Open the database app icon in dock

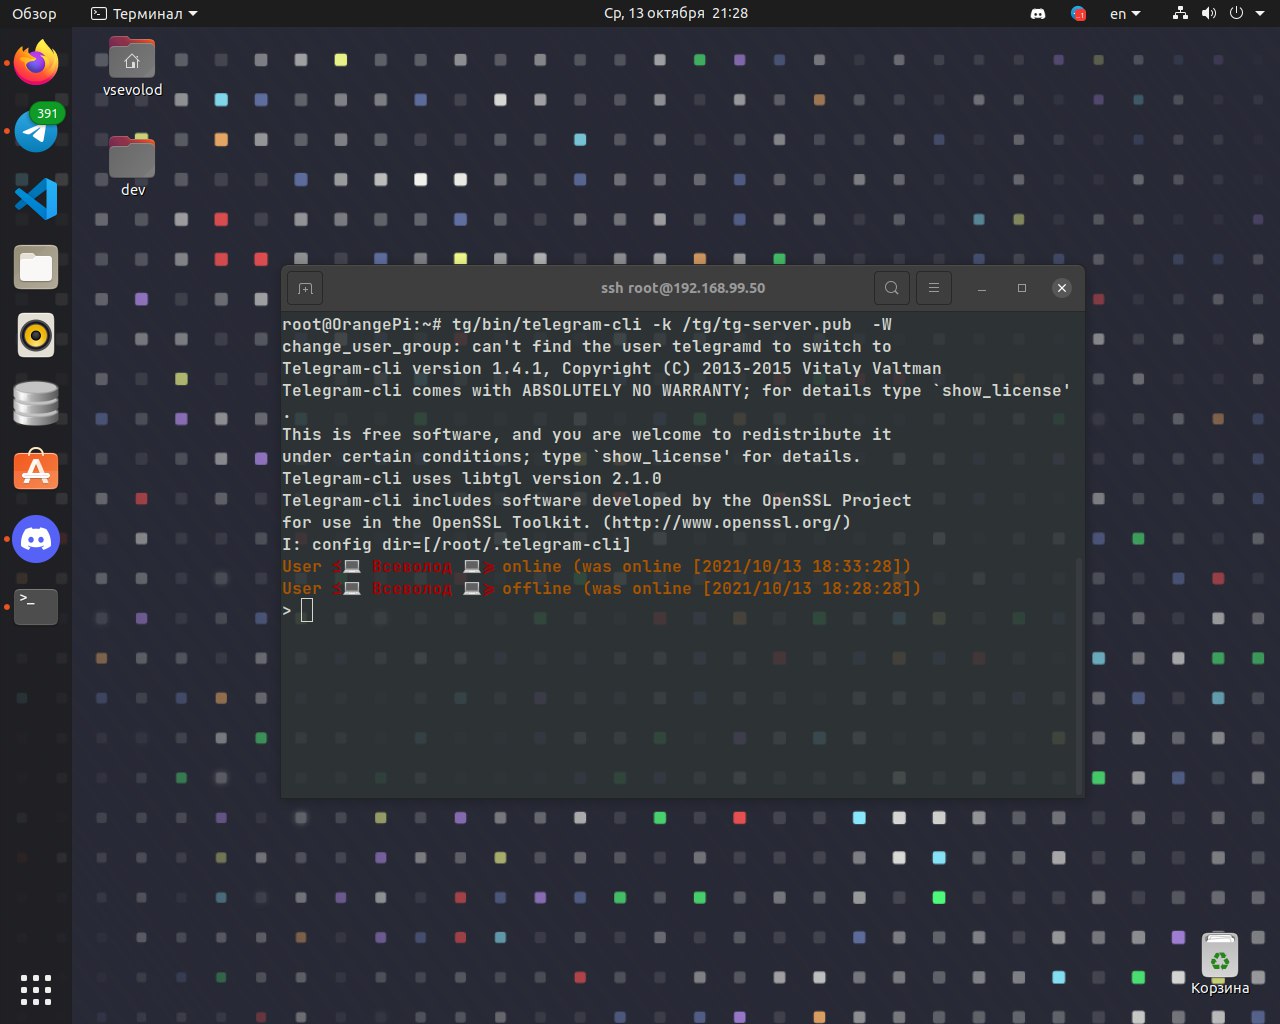36,403
